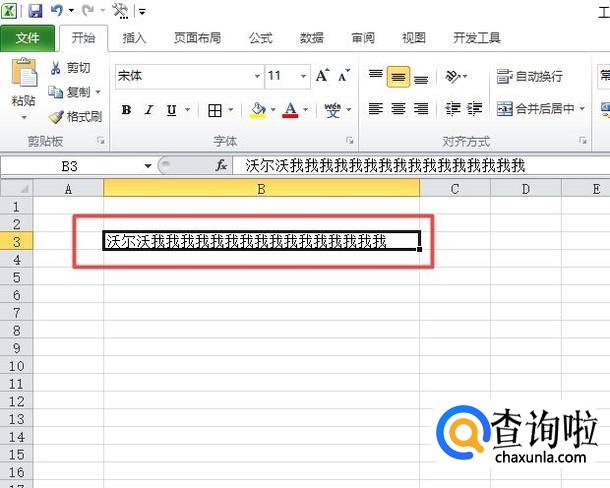The width and height of the screenshot is (610, 488).
Task: Select cell B3 containing 沃尔沃 text
Action: pos(261,241)
